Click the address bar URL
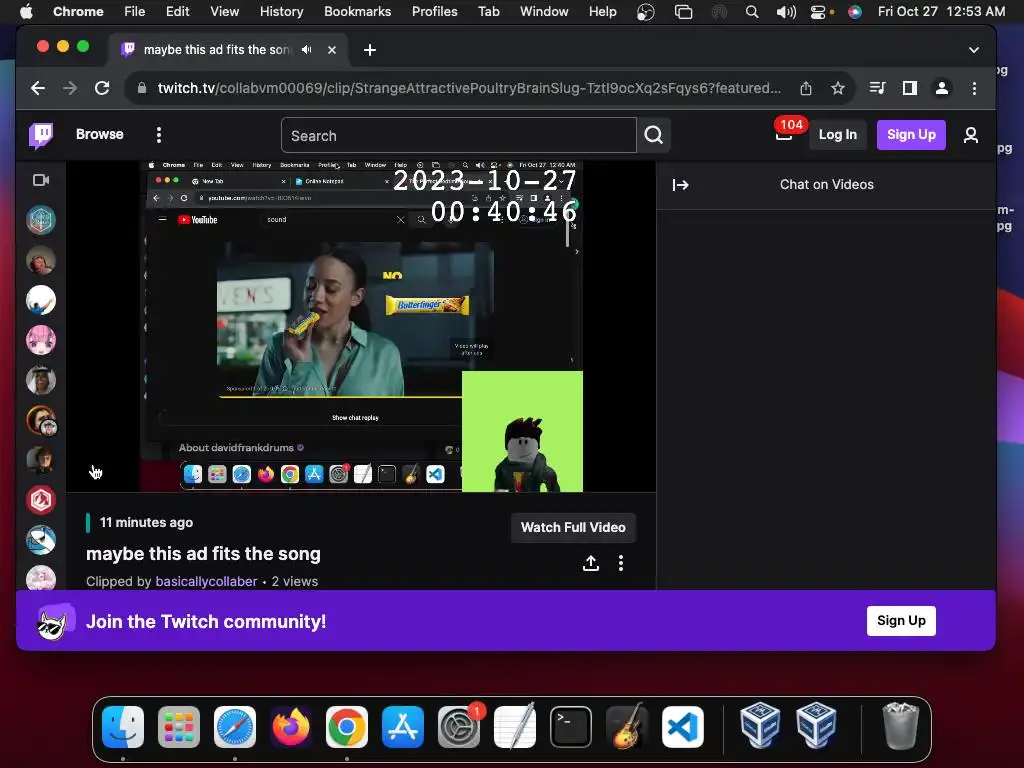Viewport: 1024px width, 768px height. (469, 88)
